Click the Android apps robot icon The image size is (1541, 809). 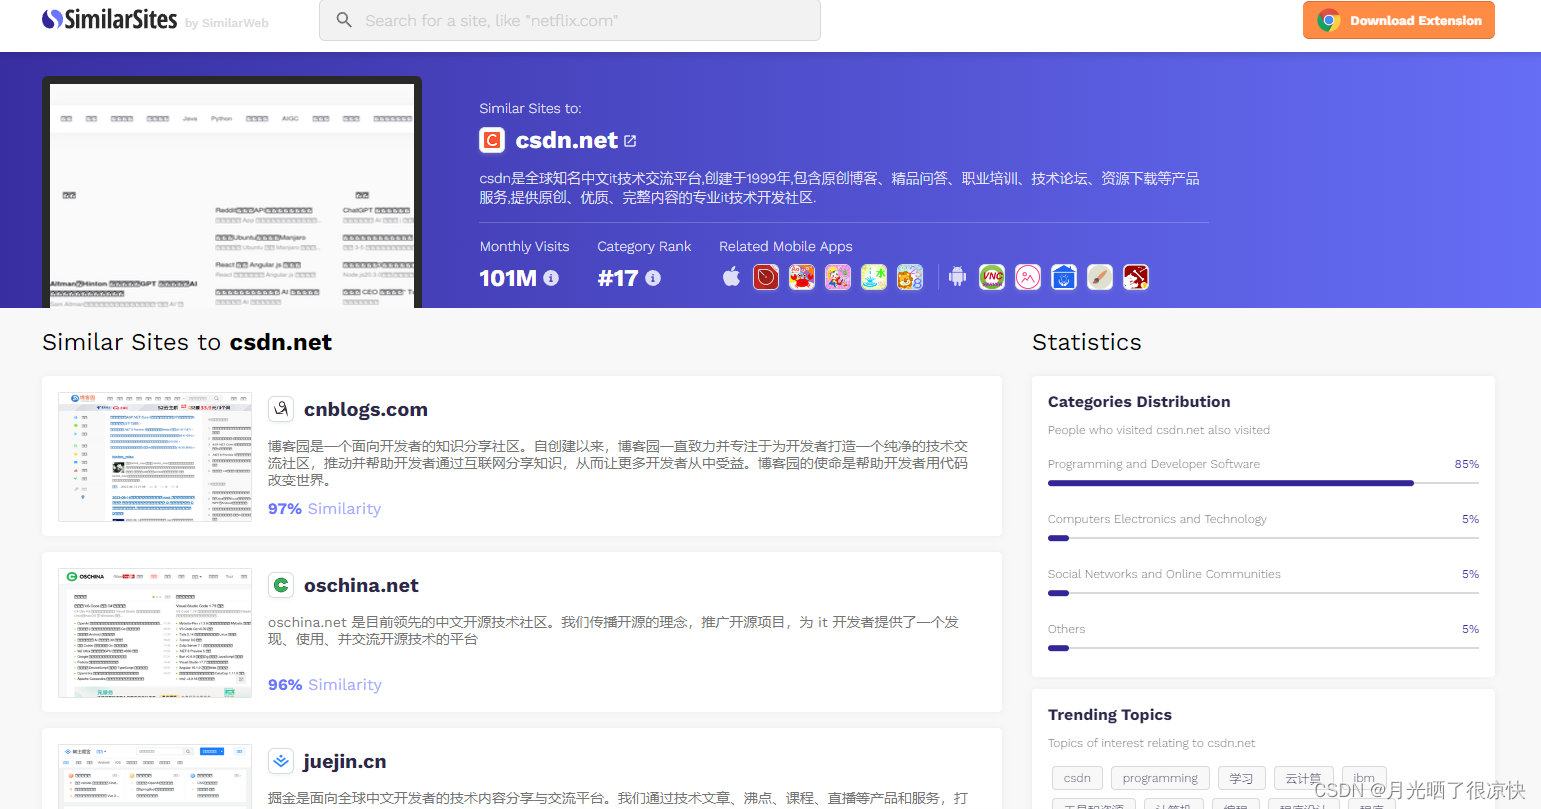[957, 277]
